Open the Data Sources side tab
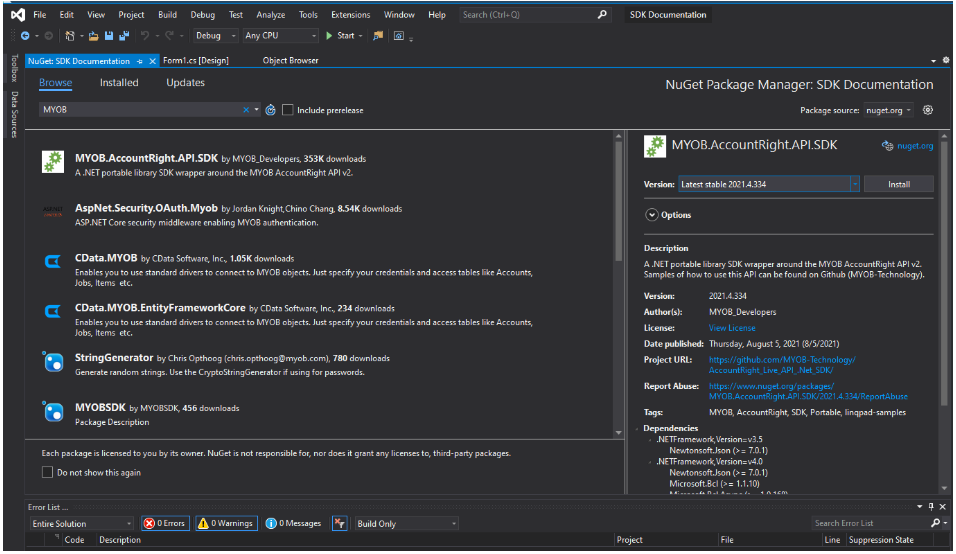The width and height of the screenshot is (956, 554). 15,115
